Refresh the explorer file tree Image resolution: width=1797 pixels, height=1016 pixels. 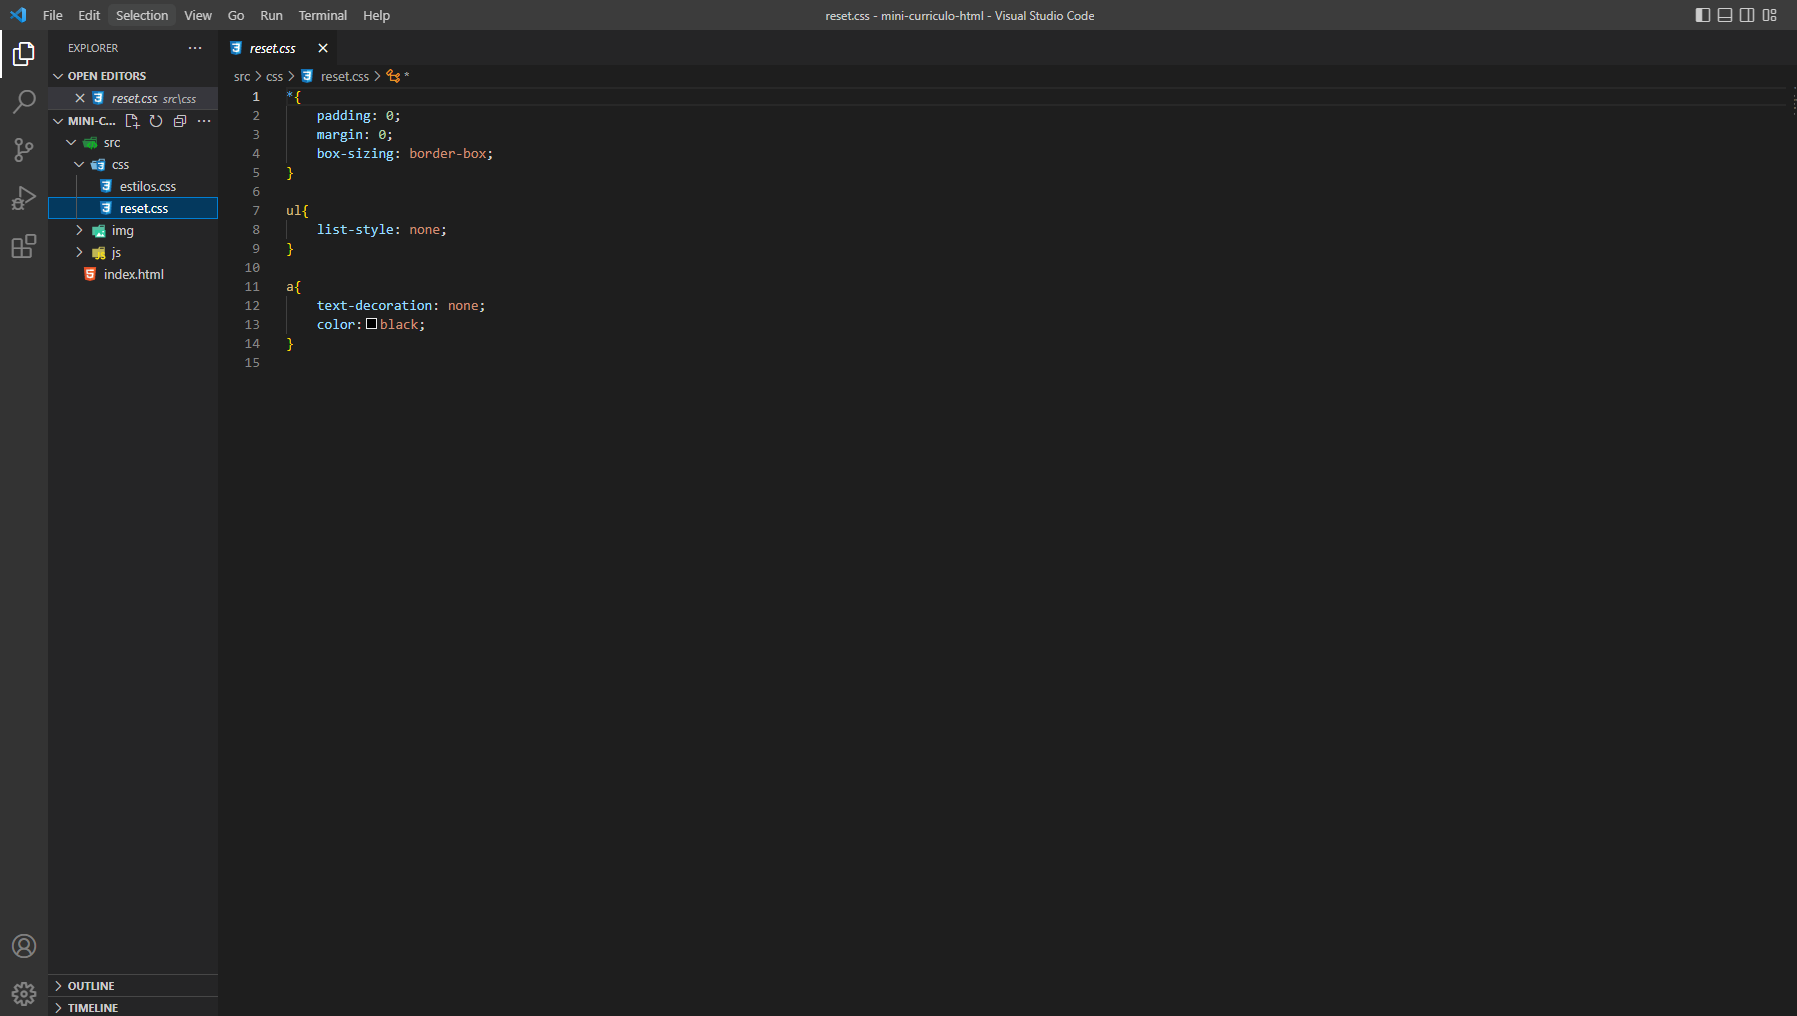[x=156, y=121]
